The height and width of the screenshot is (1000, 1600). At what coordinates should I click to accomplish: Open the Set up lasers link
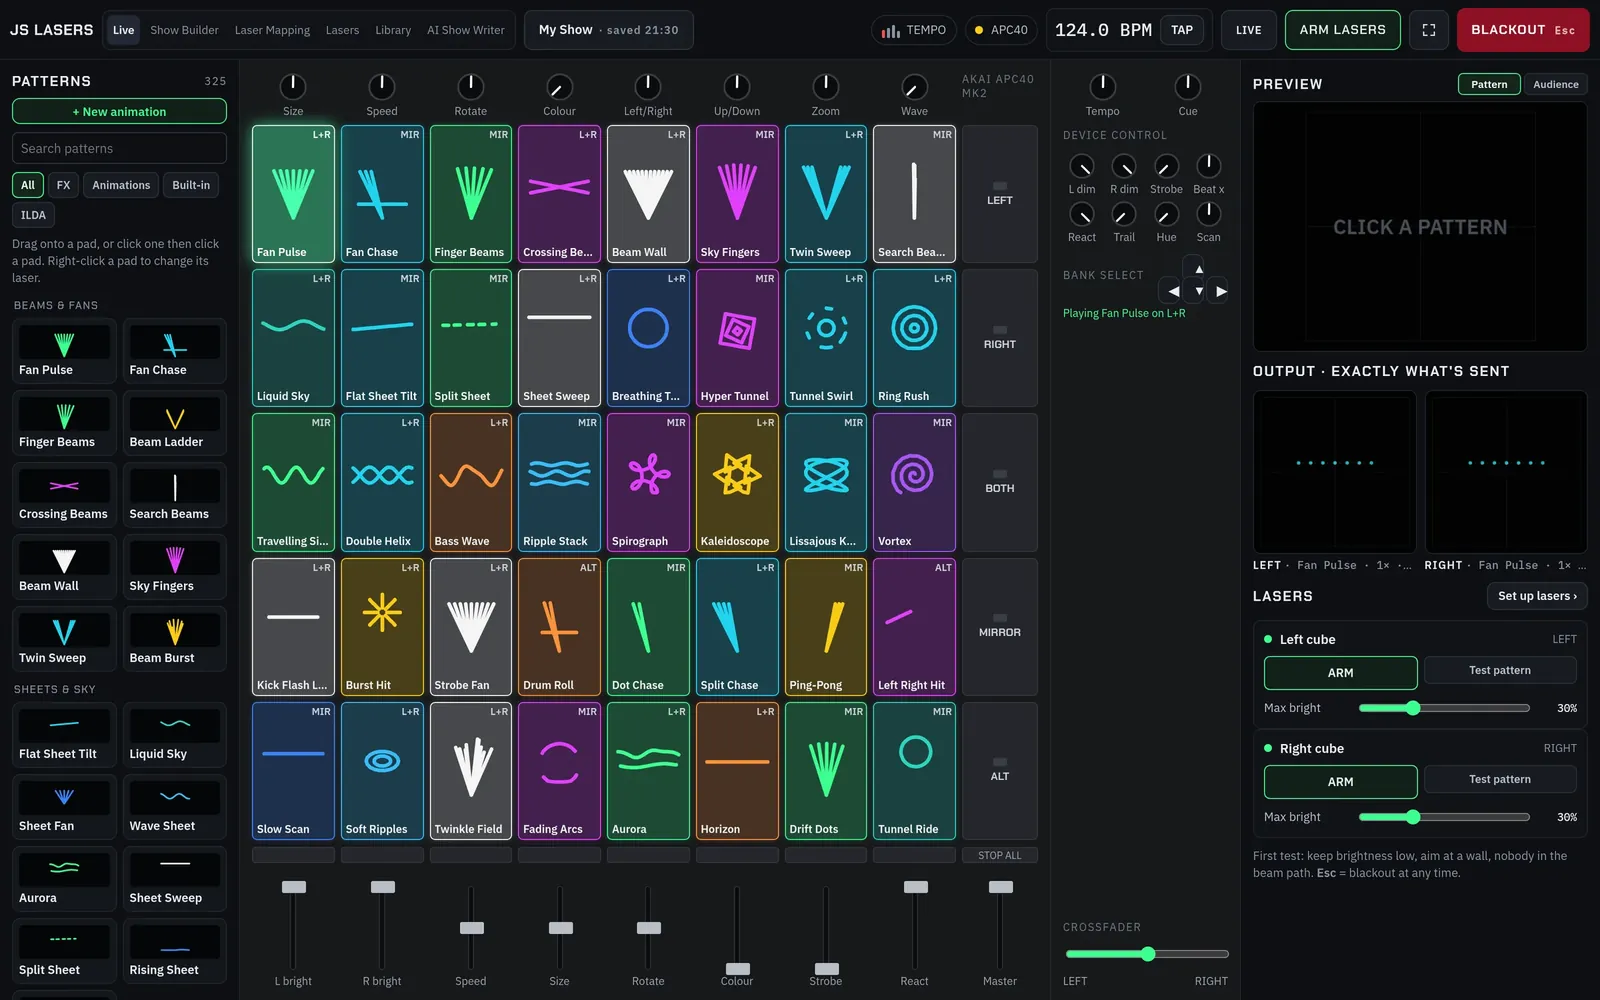[1537, 596]
